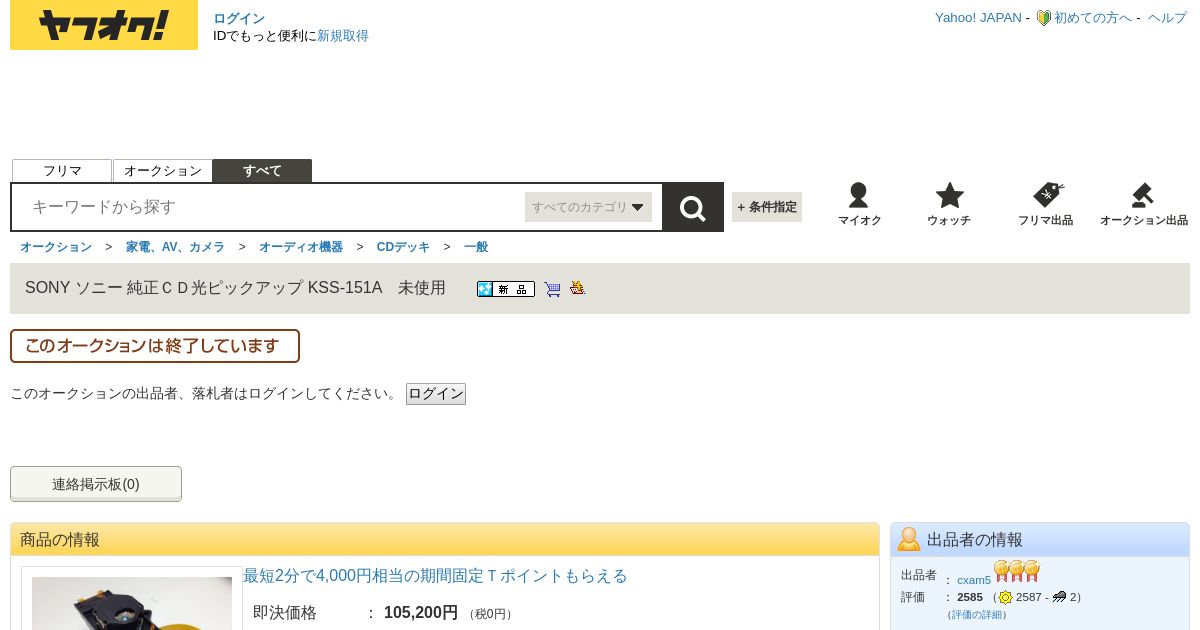Go to オーディオ機器 breadcrumb

pos(301,247)
